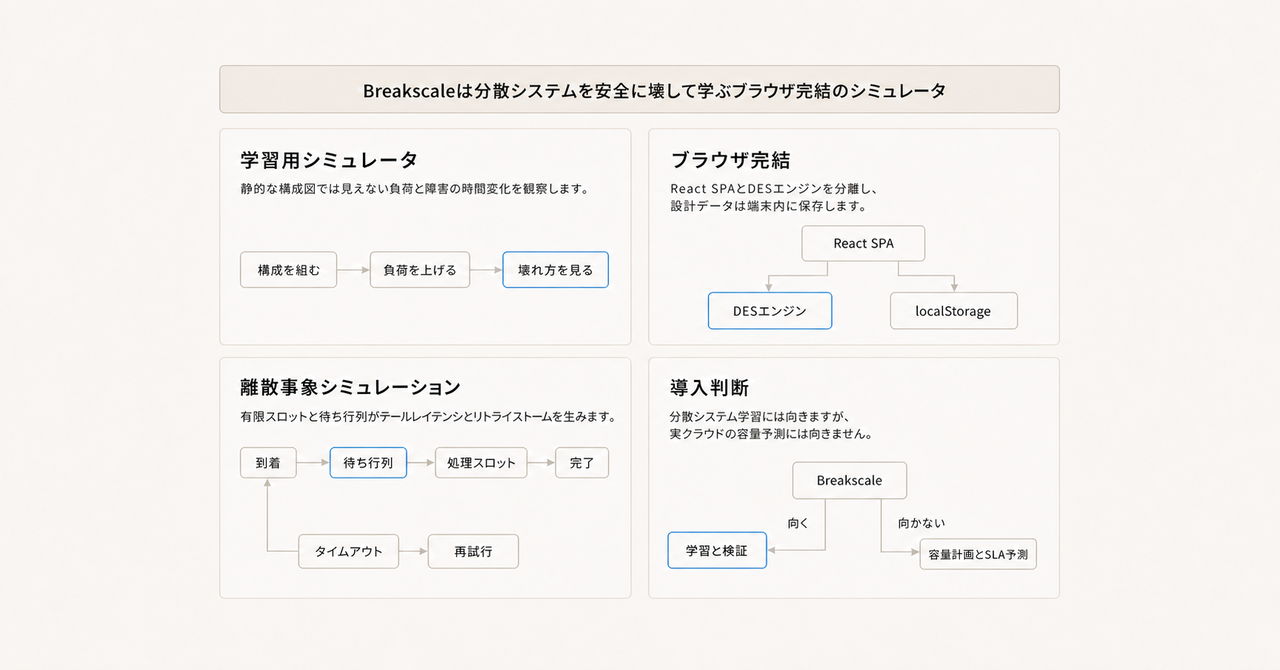Click the line 分散システム学習には向きますが
Viewport: 1280px width, 670px height.
(x=763, y=416)
